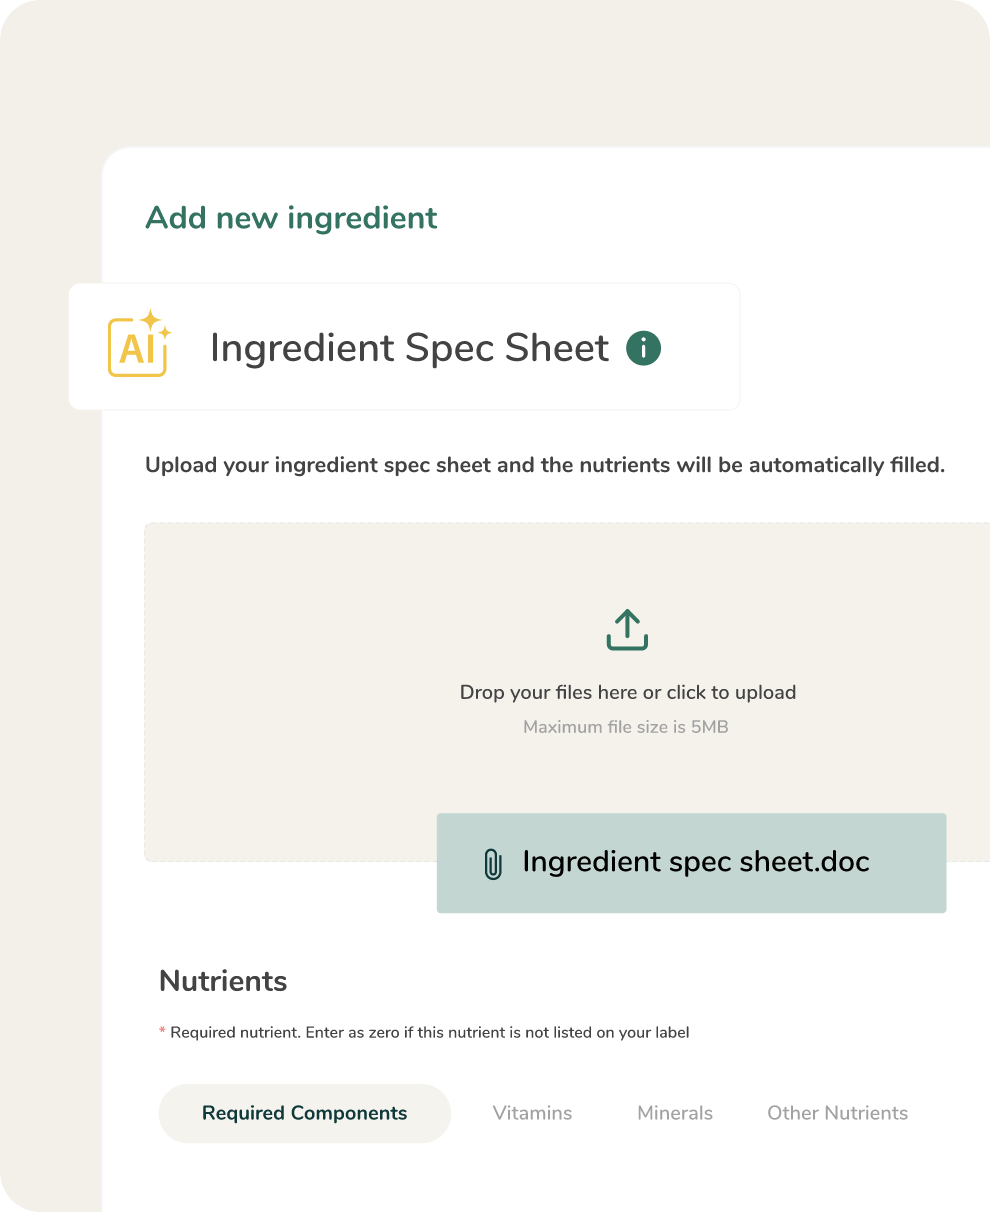This screenshot has height=1212, width=990.
Task: Select the Required Components tab
Action: coord(304,1113)
